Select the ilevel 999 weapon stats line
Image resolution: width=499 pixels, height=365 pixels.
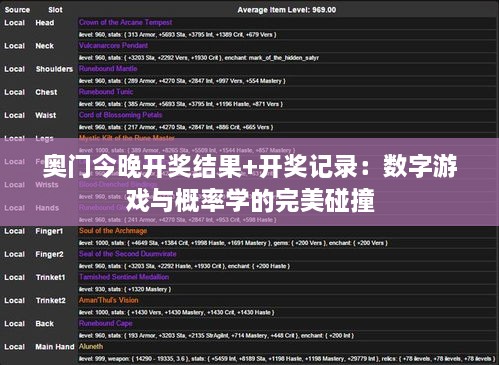click(x=287, y=358)
